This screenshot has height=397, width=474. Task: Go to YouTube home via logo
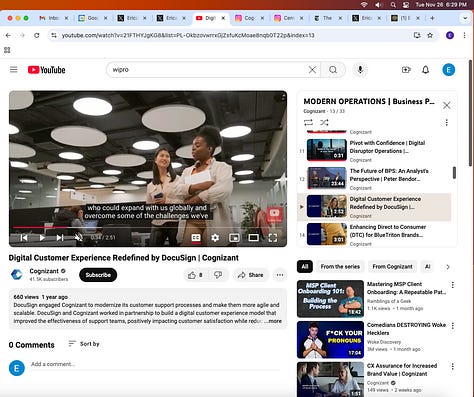[x=46, y=70]
